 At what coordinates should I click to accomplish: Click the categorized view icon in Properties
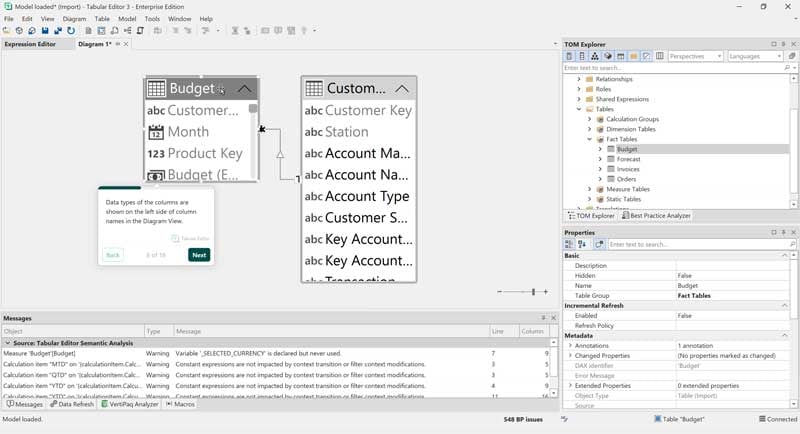(x=570, y=244)
